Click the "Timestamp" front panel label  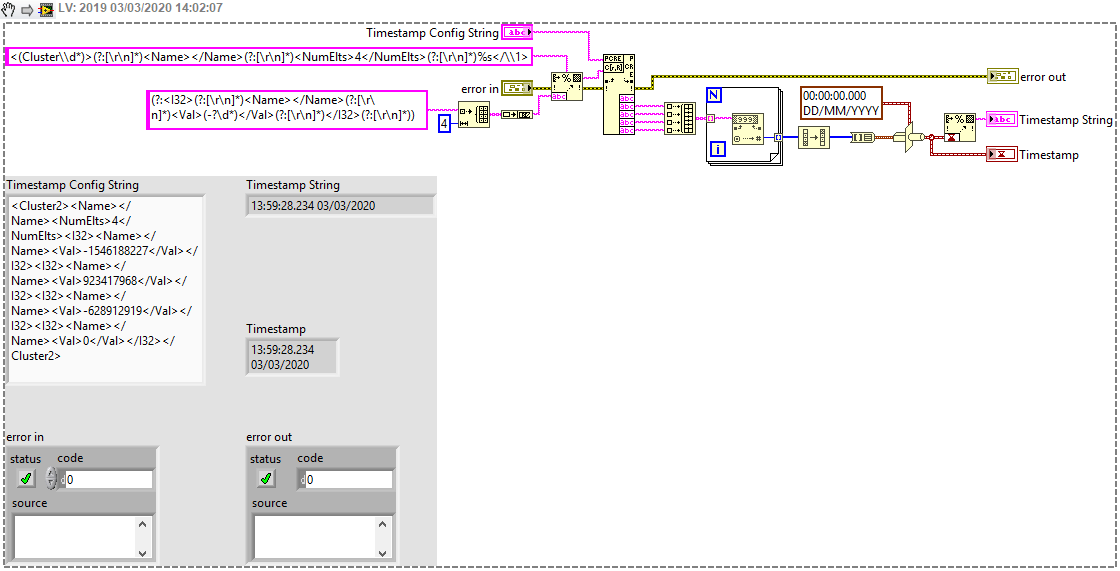276,329
